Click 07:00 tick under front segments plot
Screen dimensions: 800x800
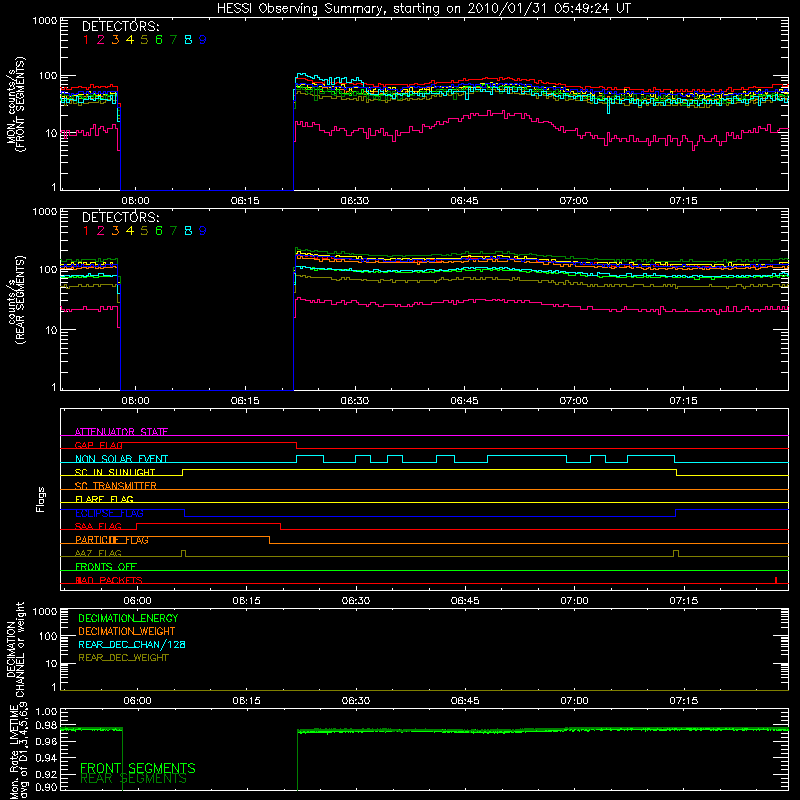(573, 201)
